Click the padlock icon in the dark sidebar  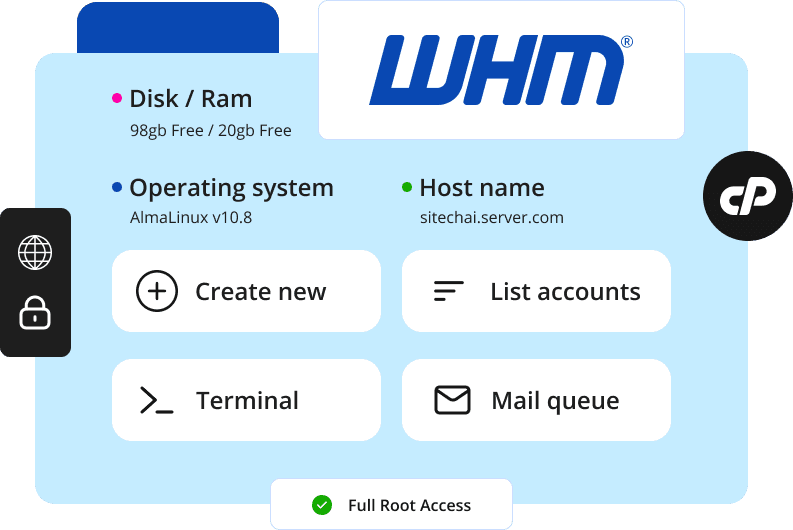tap(35, 314)
